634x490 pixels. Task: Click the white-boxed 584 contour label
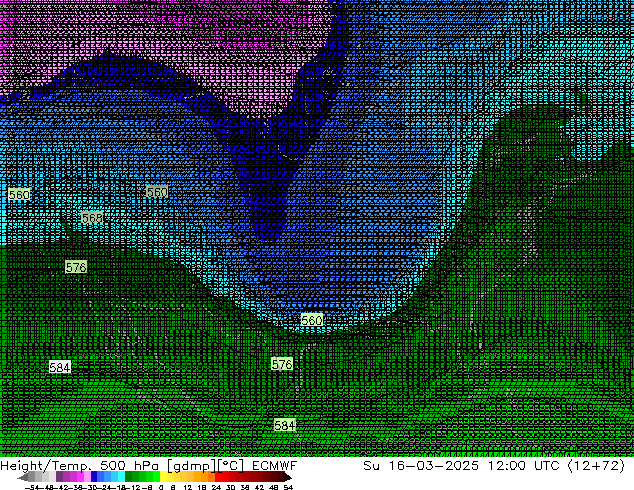[60, 367]
